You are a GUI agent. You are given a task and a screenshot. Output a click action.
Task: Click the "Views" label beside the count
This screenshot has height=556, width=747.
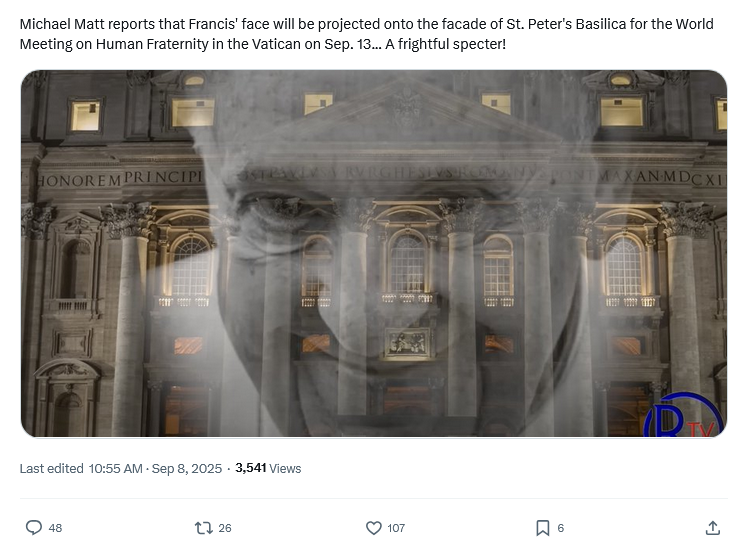[x=285, y=468]
